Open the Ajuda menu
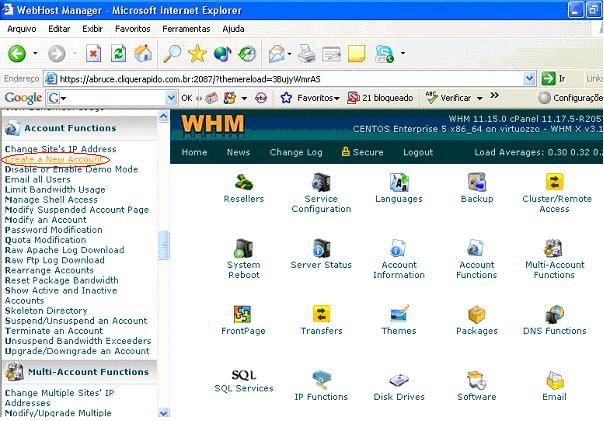Viewport: 604px width, 421px height. click(x=233, y=29)
